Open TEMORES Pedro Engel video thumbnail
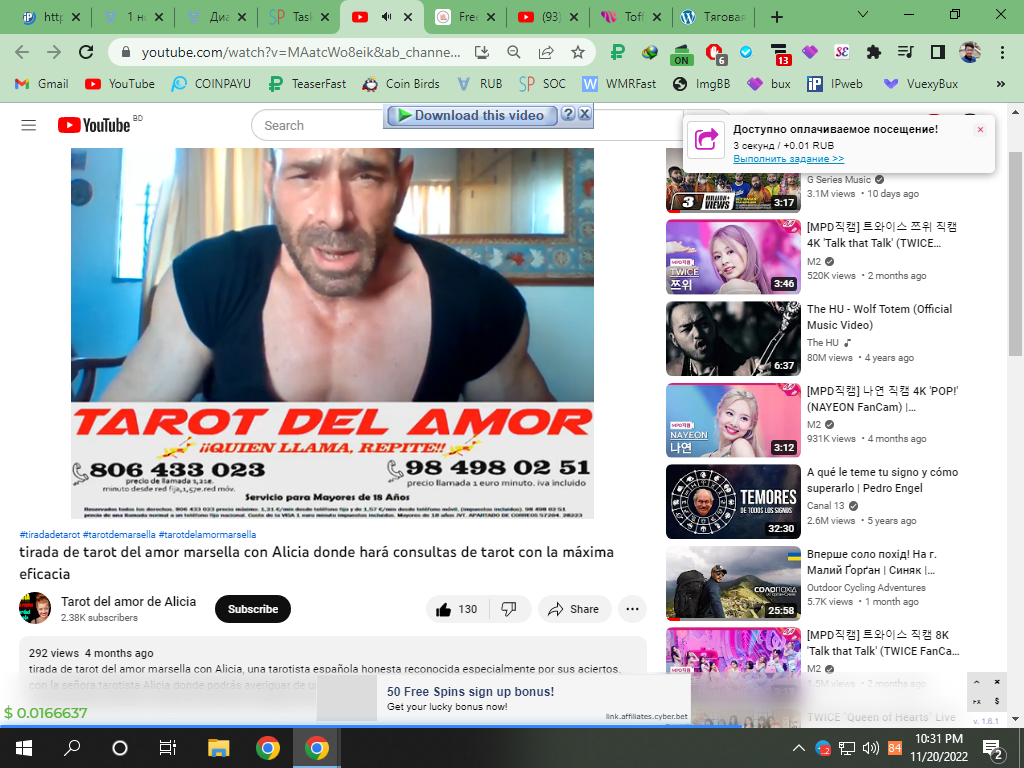The height and width of the screenshot is (768, 1024). coord(733,502)
